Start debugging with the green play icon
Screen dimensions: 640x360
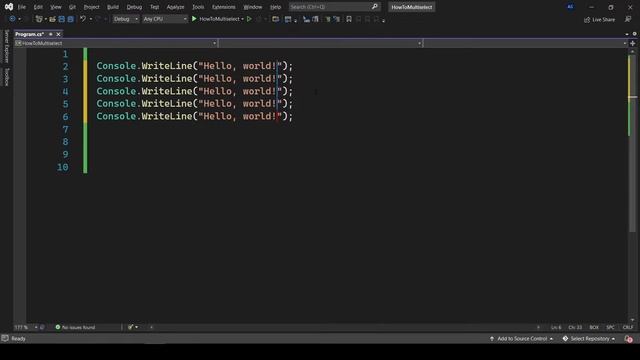click(194, 19)
